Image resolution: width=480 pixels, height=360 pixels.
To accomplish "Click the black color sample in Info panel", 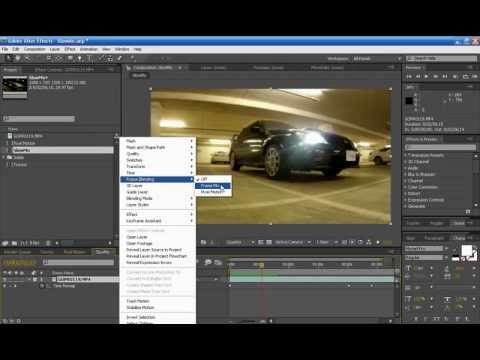I will coord(409,101).
